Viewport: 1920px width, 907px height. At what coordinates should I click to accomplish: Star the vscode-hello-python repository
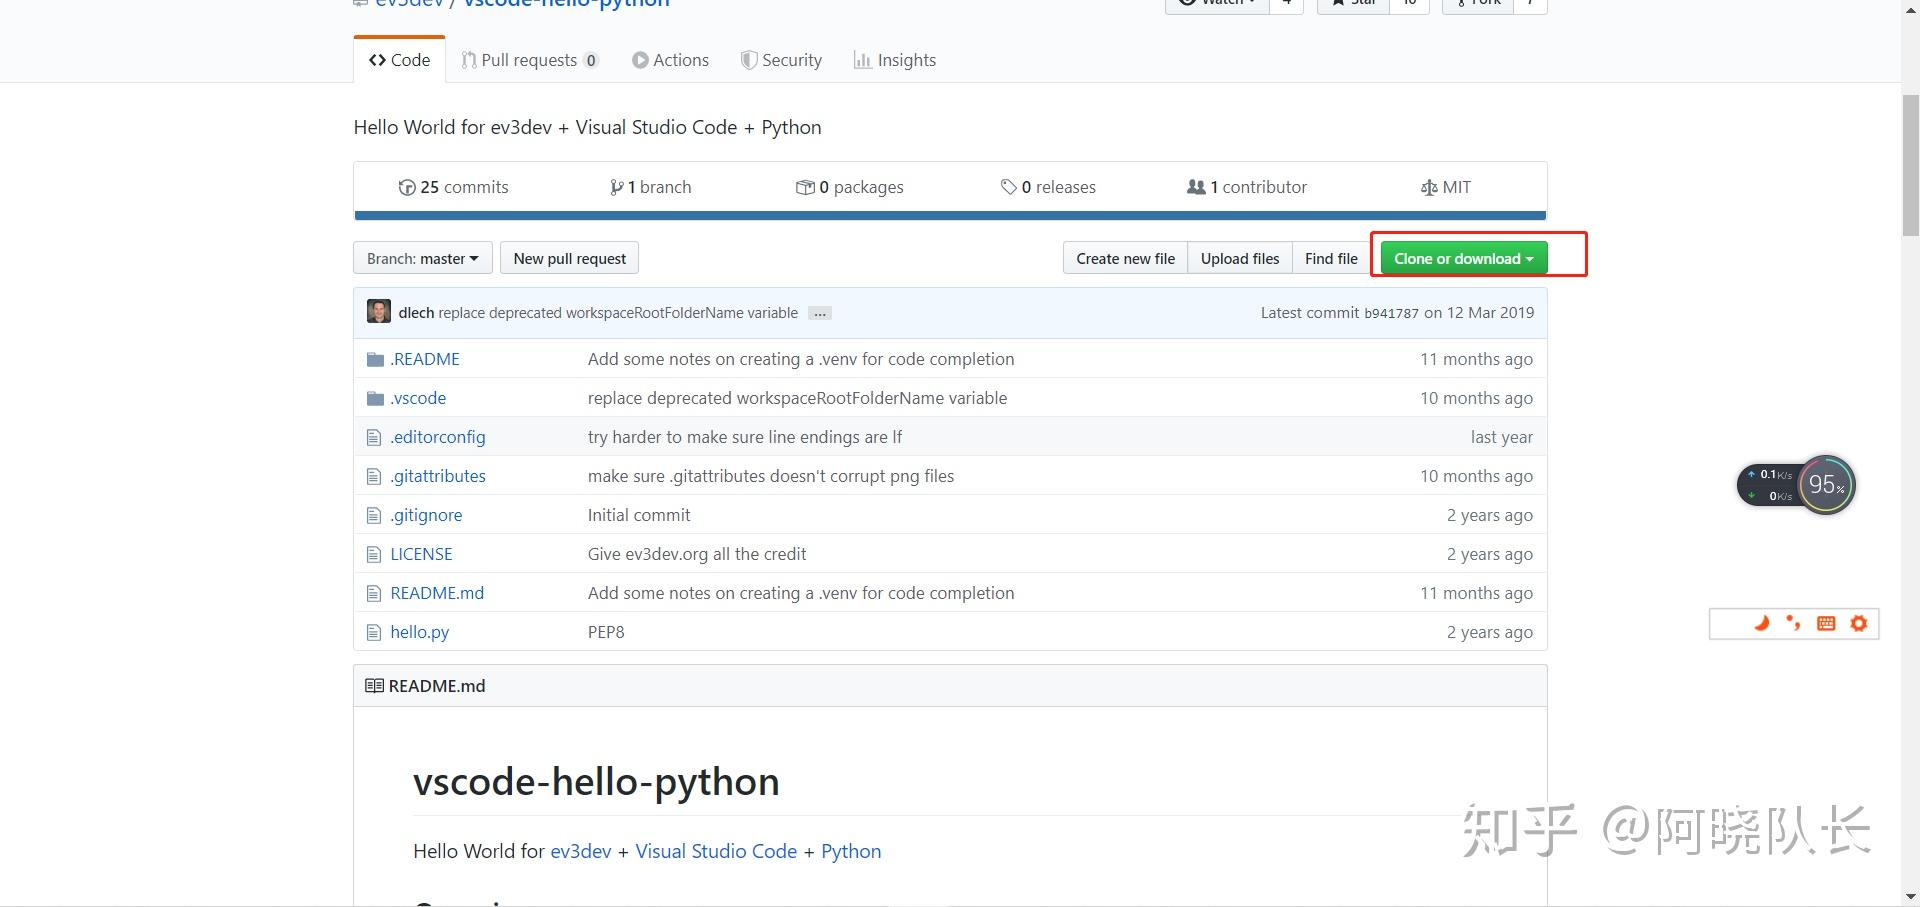(1351, 2)
